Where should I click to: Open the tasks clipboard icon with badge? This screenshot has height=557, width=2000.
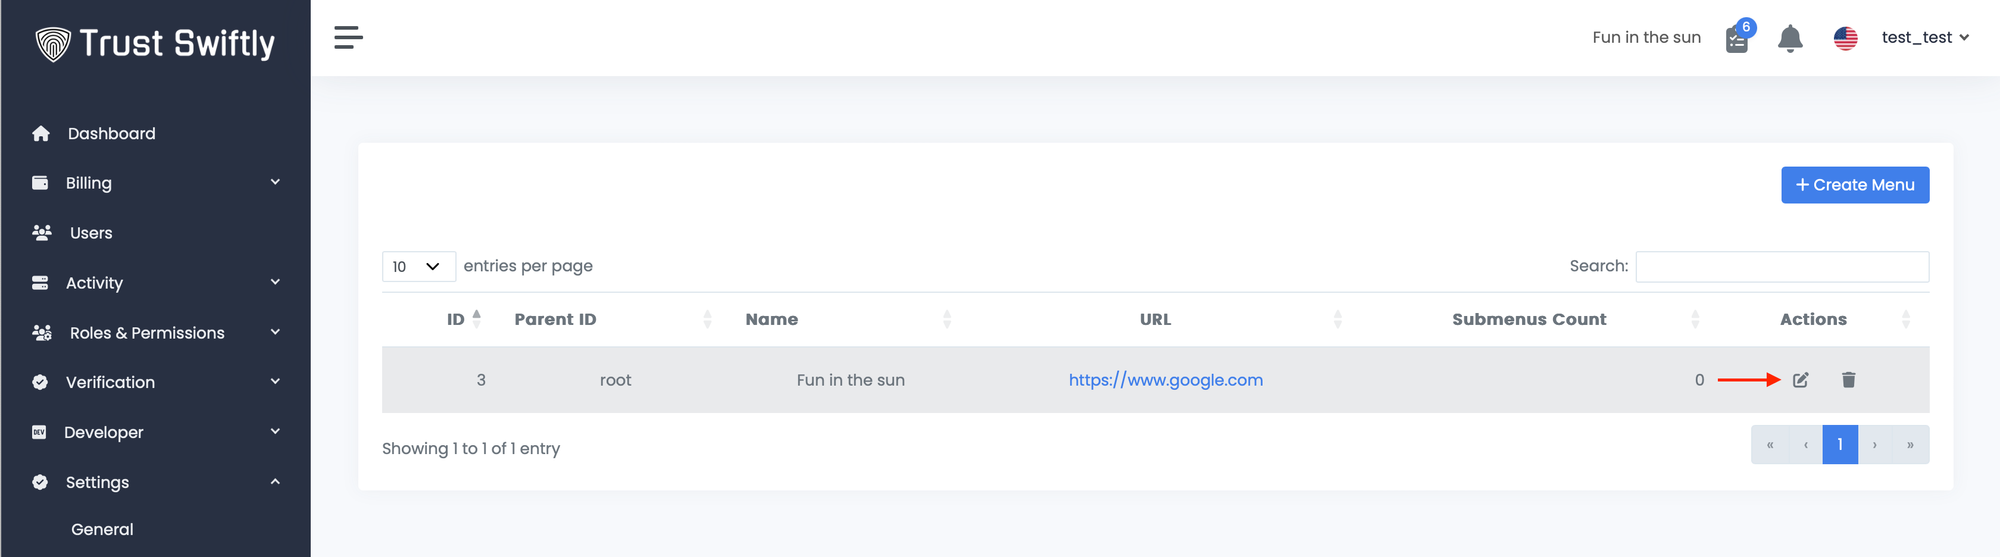tap(1737, 39)
